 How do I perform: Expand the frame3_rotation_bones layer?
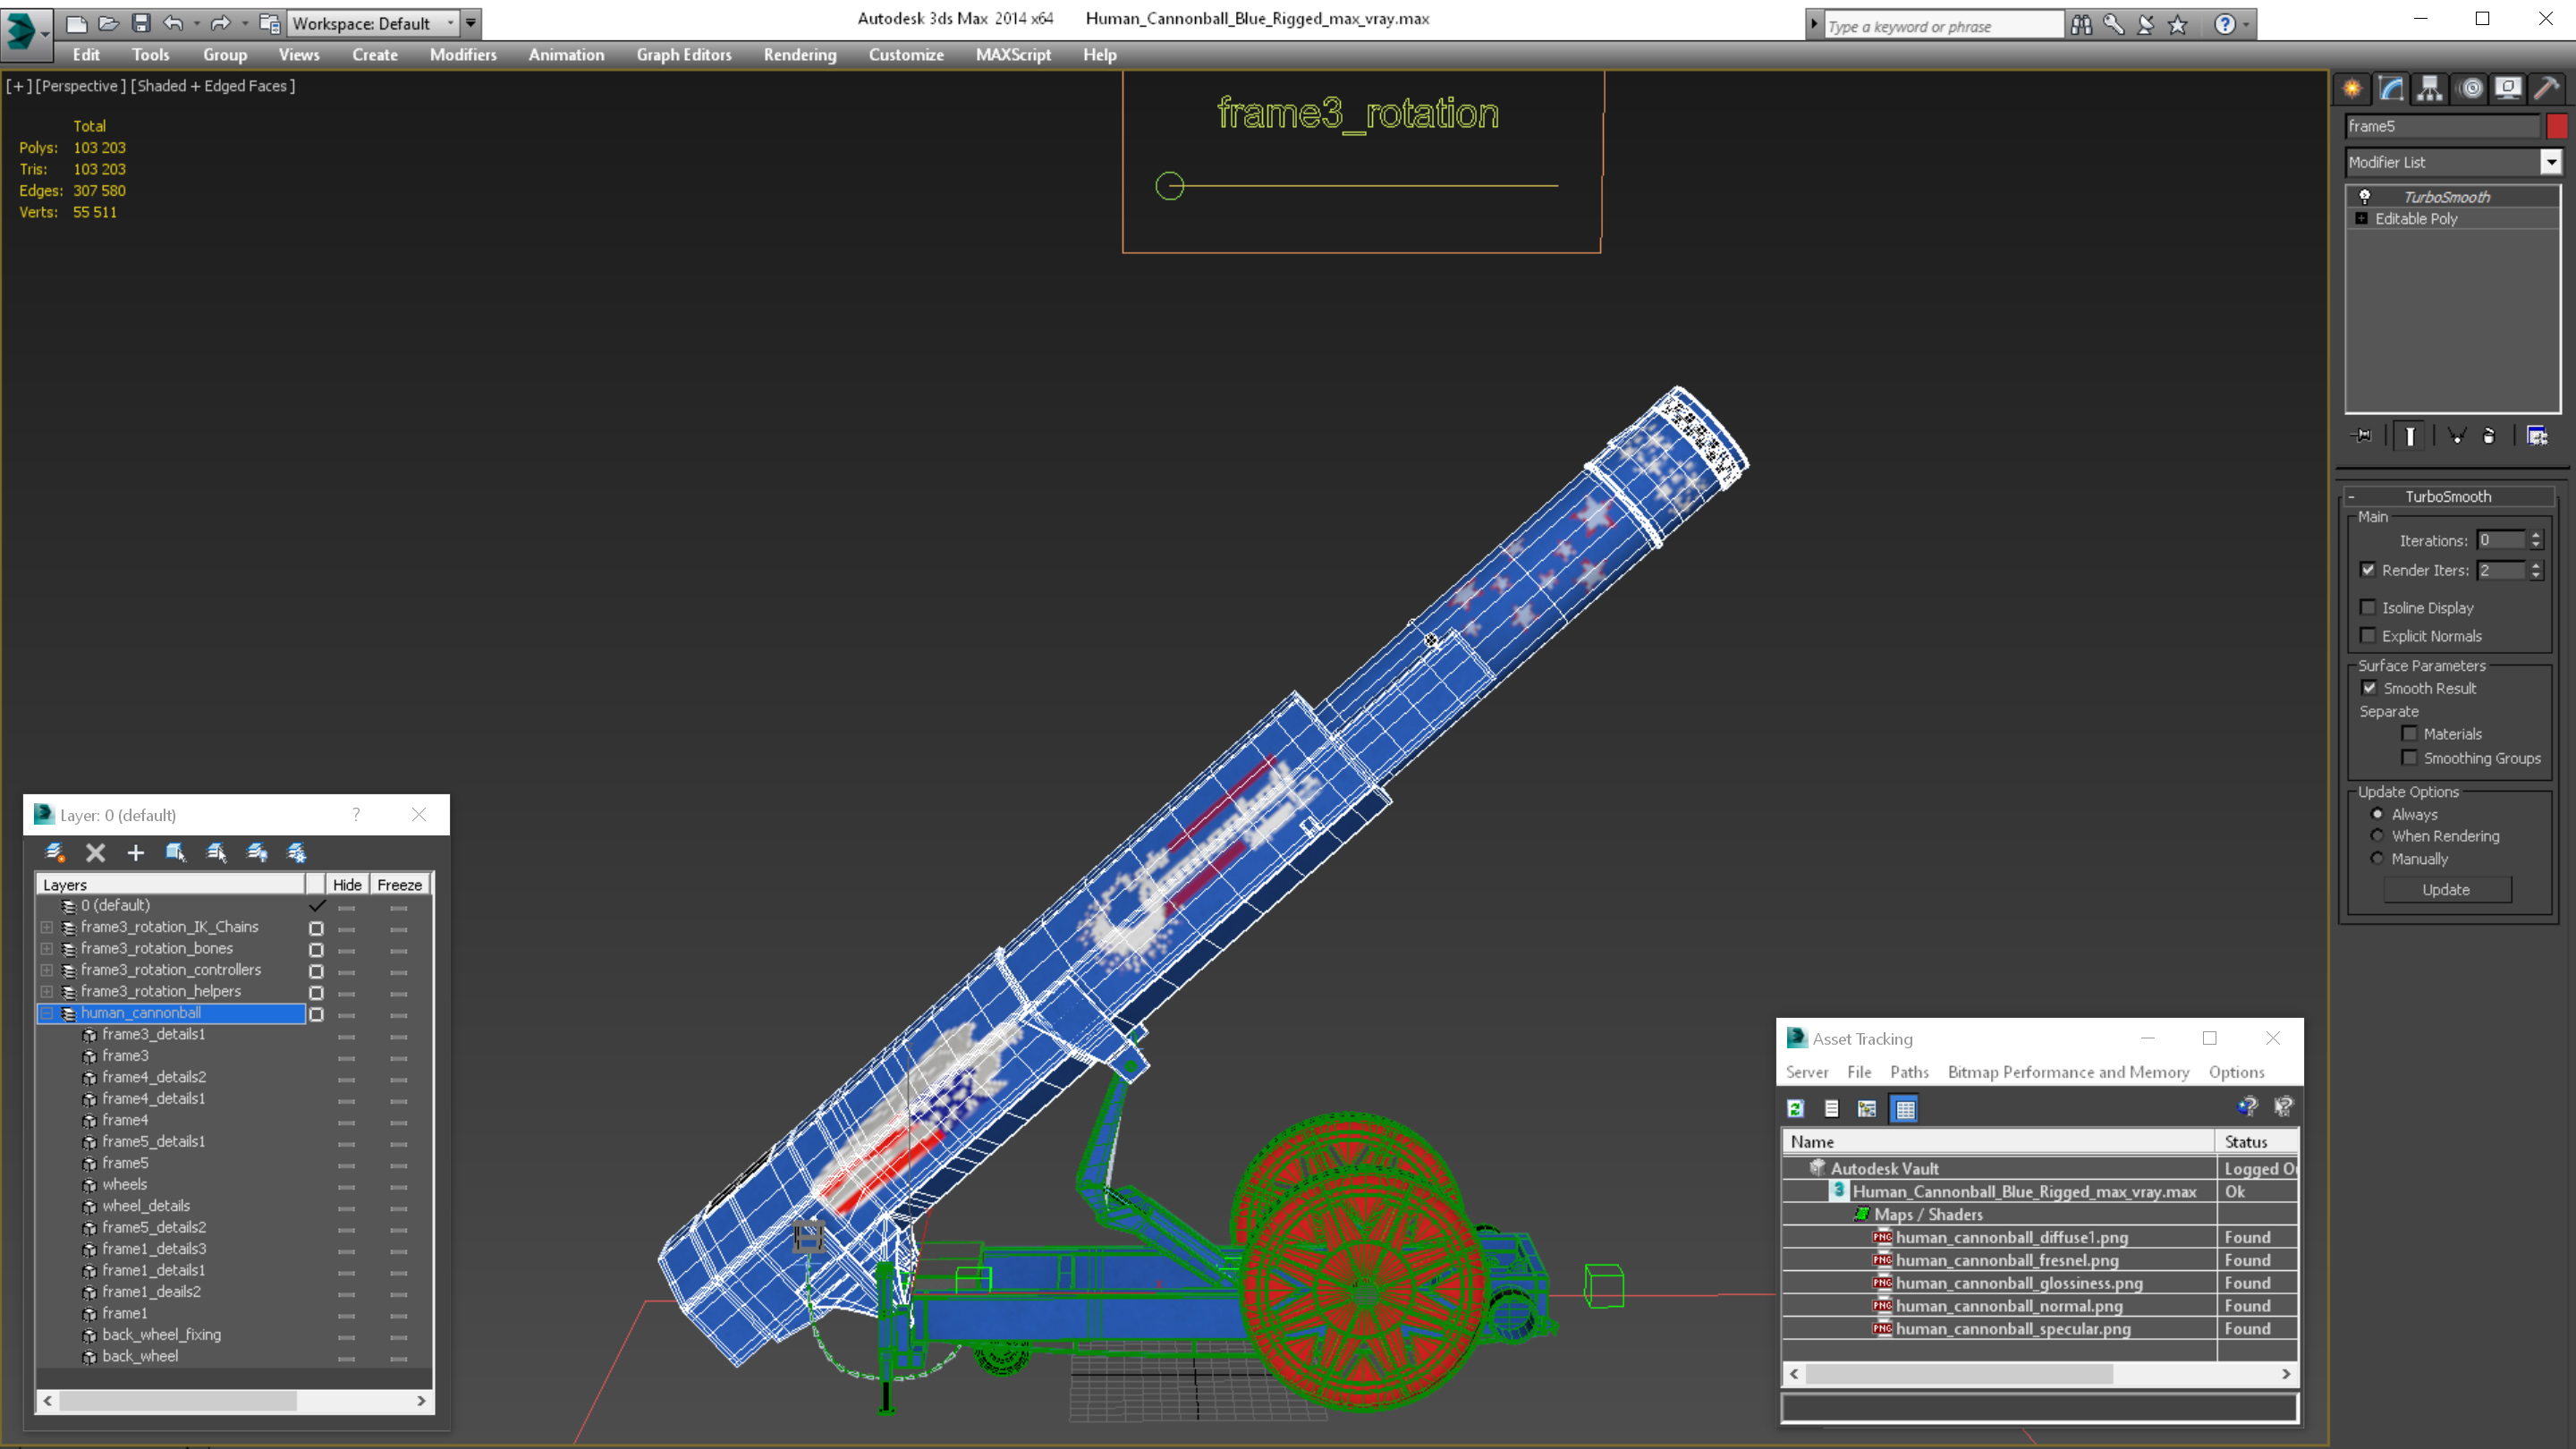point(47,949)
